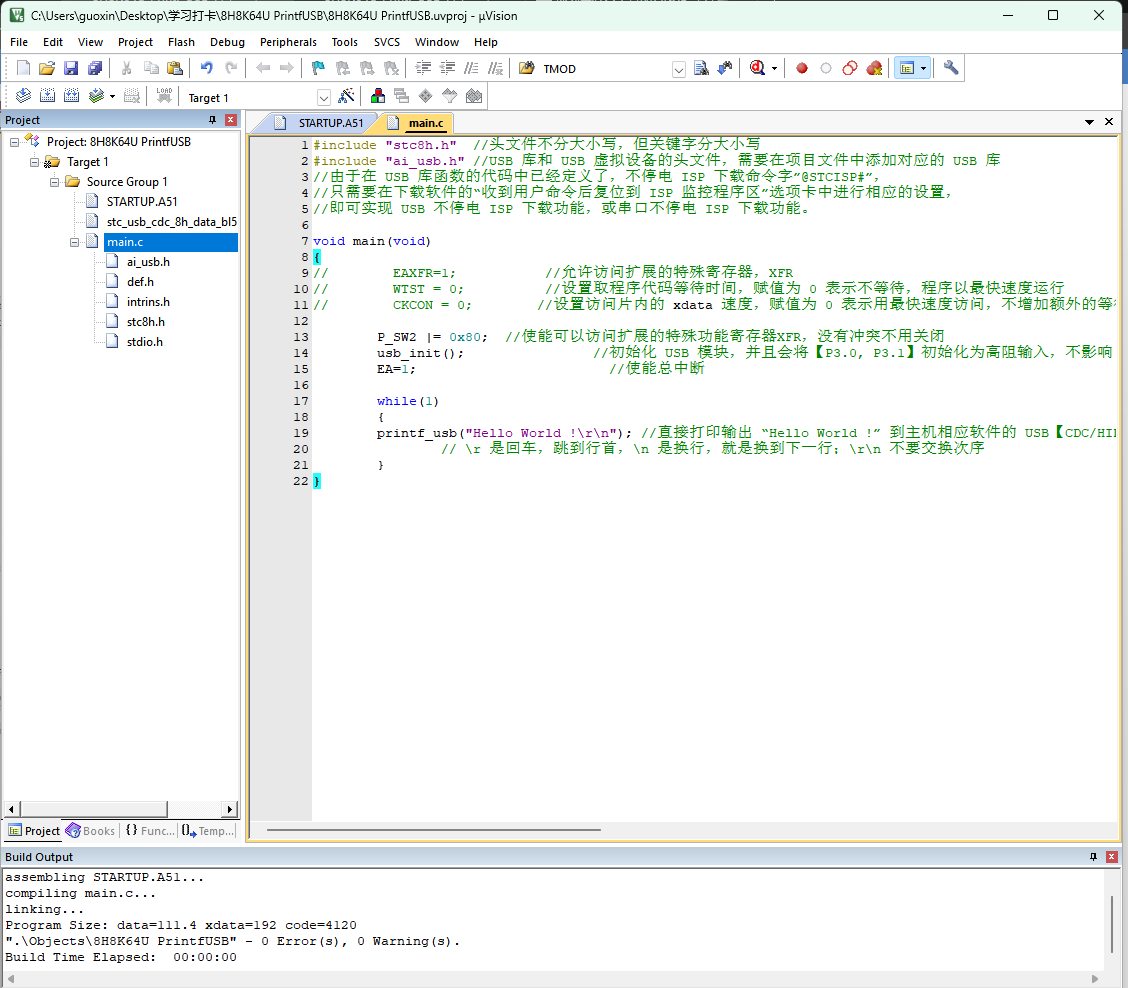The image size is (1128, 988).
Task: Toggle pin on Project panel
Action: [212, 120]
